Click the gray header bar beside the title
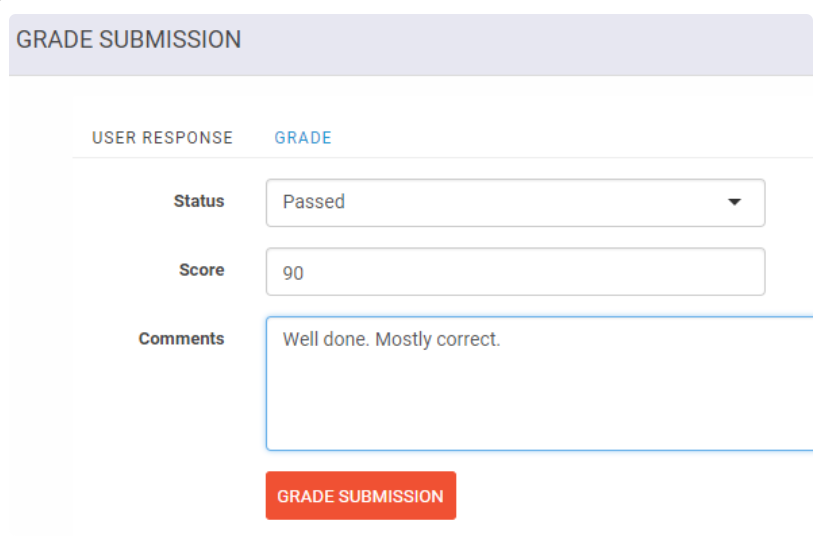The height and width of the screenshot is (551, 820). click(x=523, y=44)
